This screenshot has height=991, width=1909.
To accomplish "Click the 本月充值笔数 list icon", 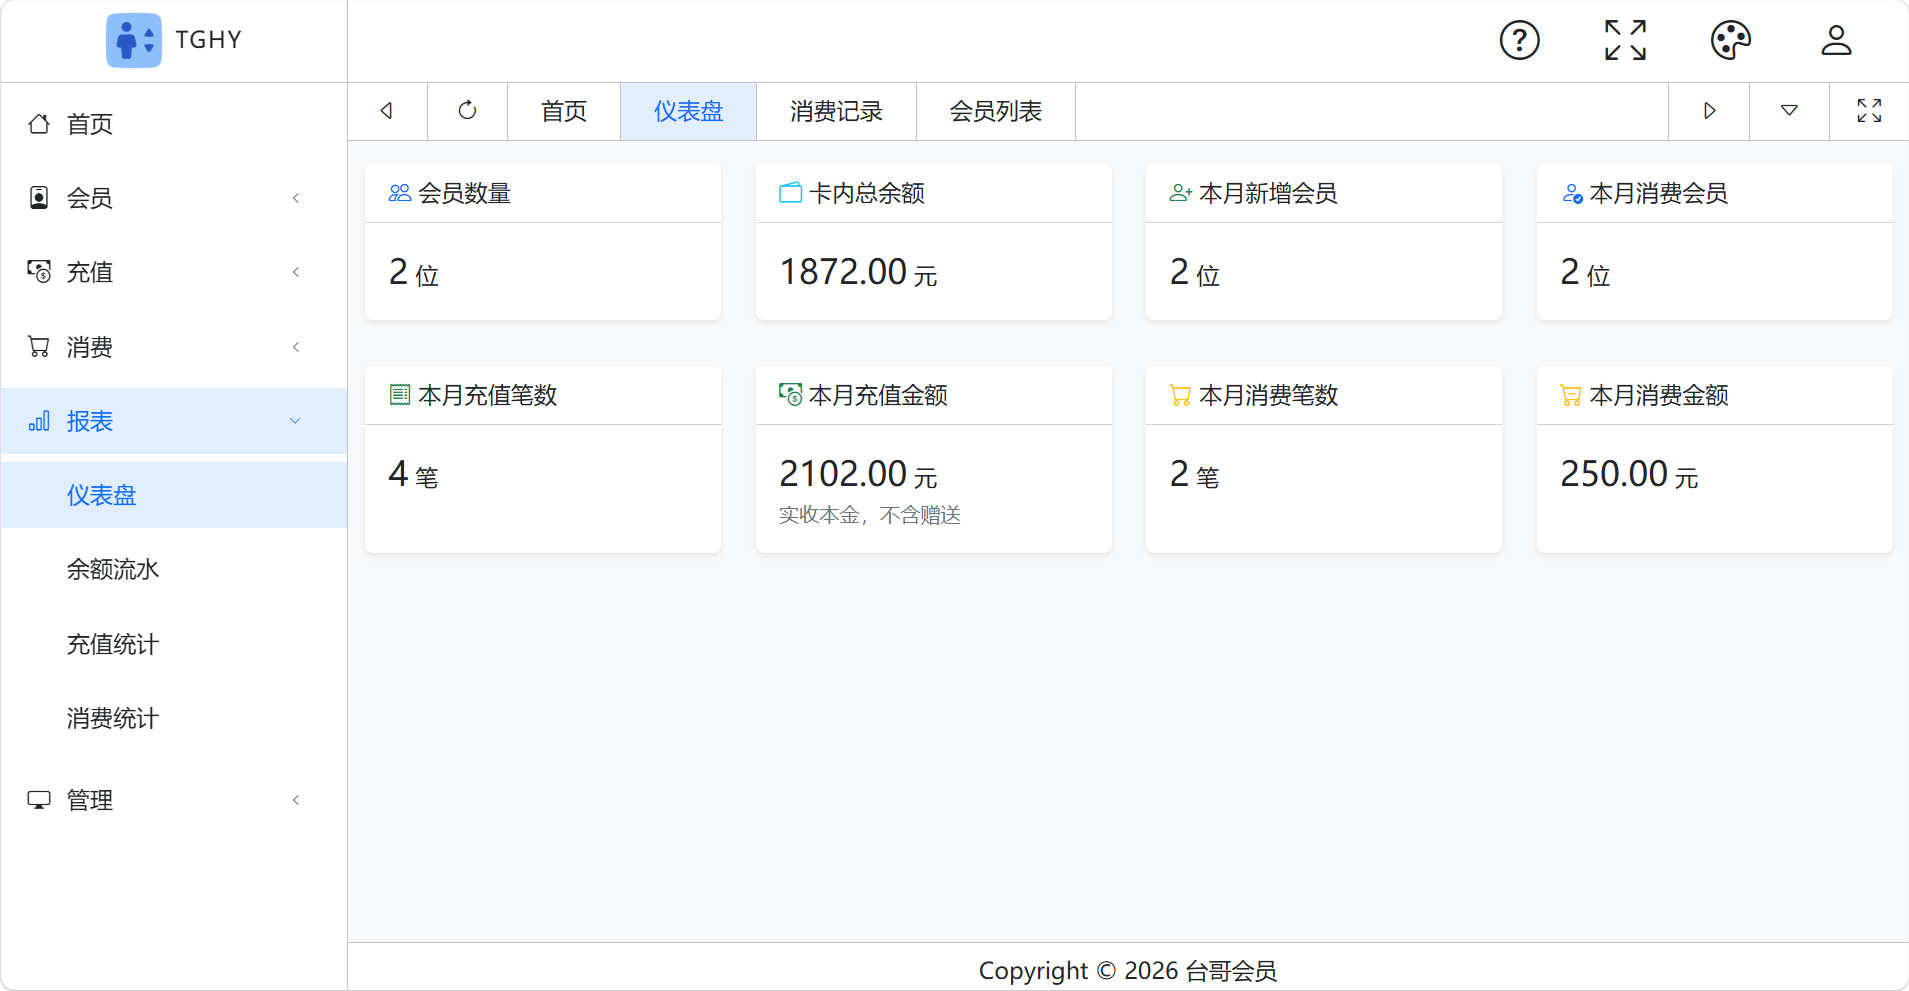I will pyautogui.click(x=400, y=395).
